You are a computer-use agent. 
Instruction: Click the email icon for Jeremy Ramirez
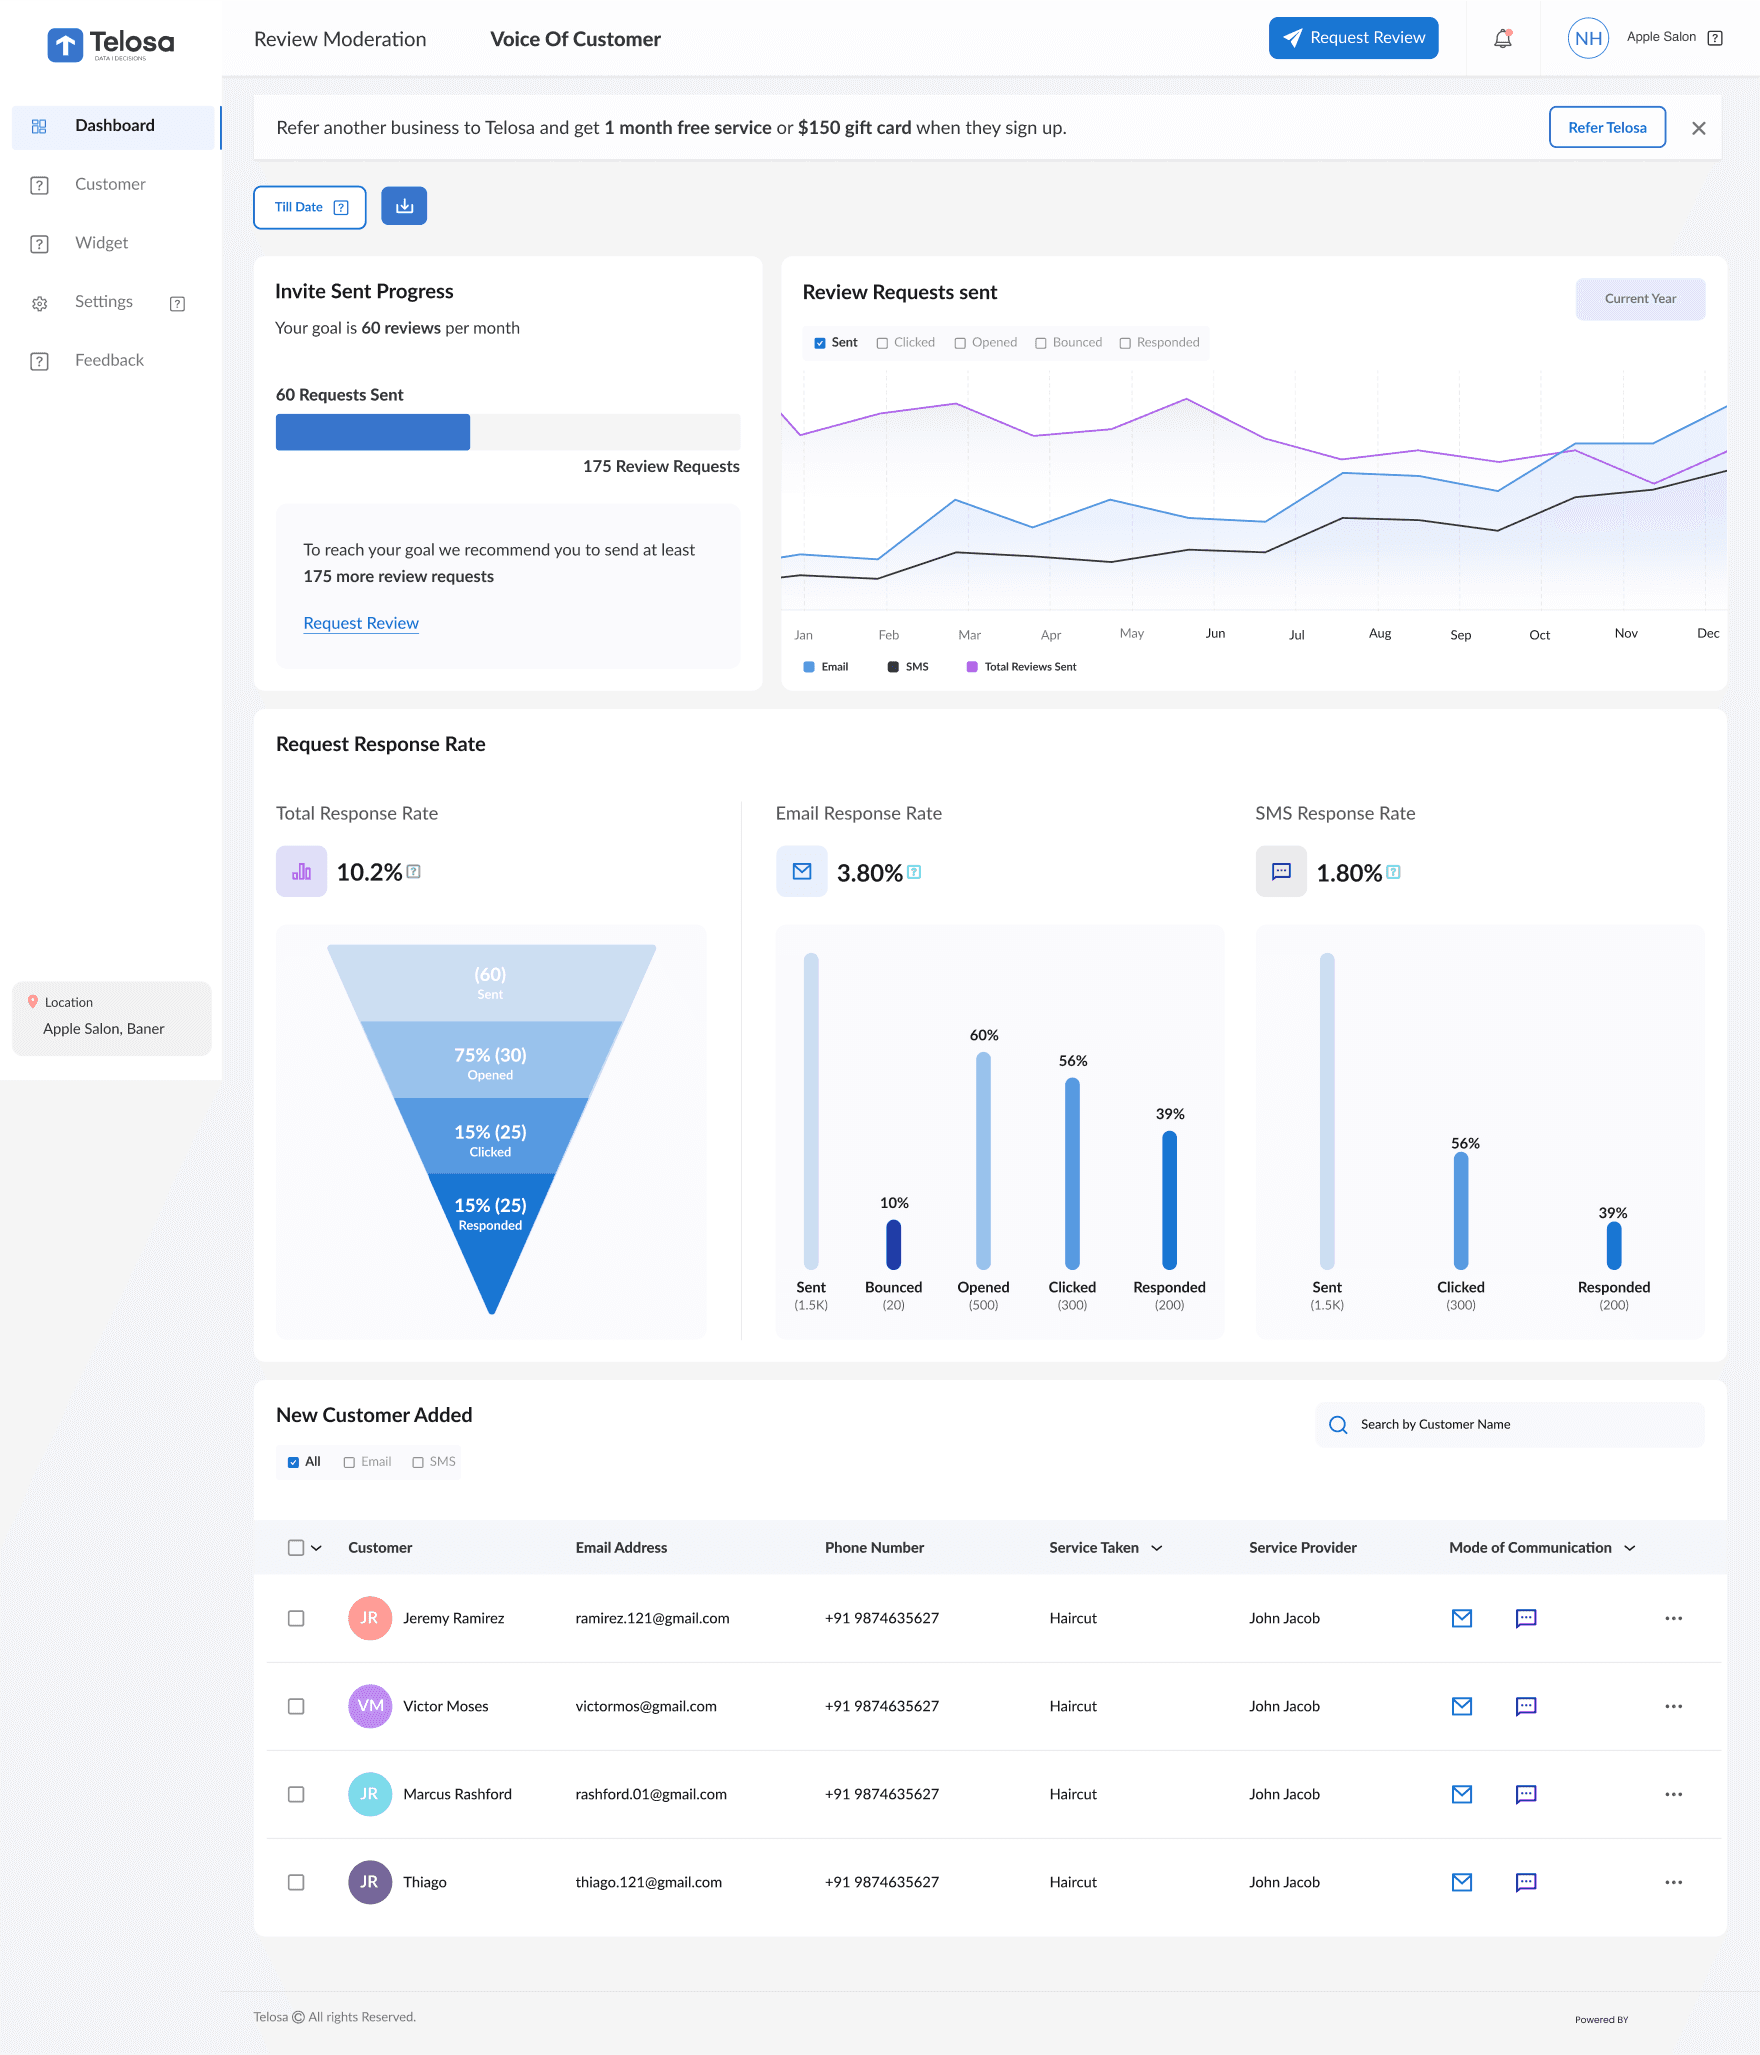click(1462, 1618)
